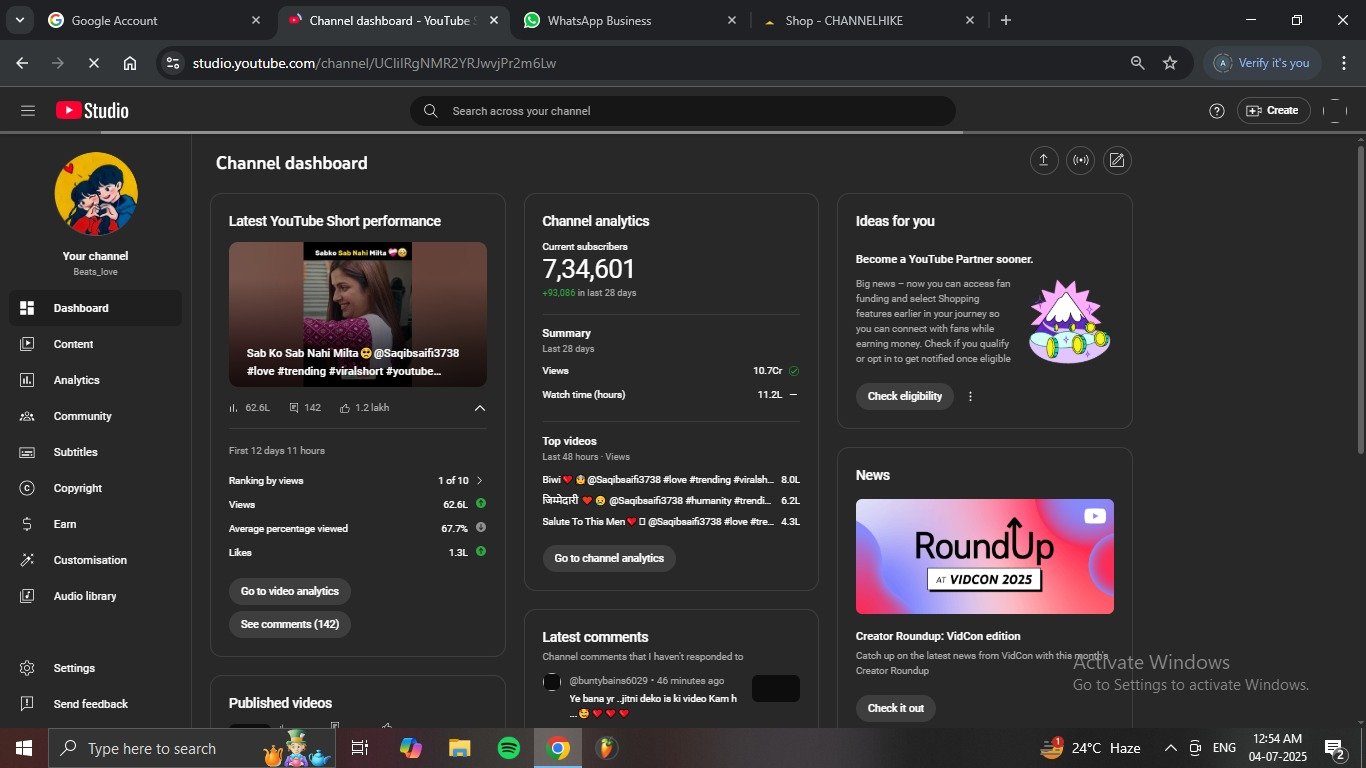Image resolution: width=1366 pixels, height=768 pixels.
Task: Click the Average percentage viewed gray indicator
Action: (481, 528)
